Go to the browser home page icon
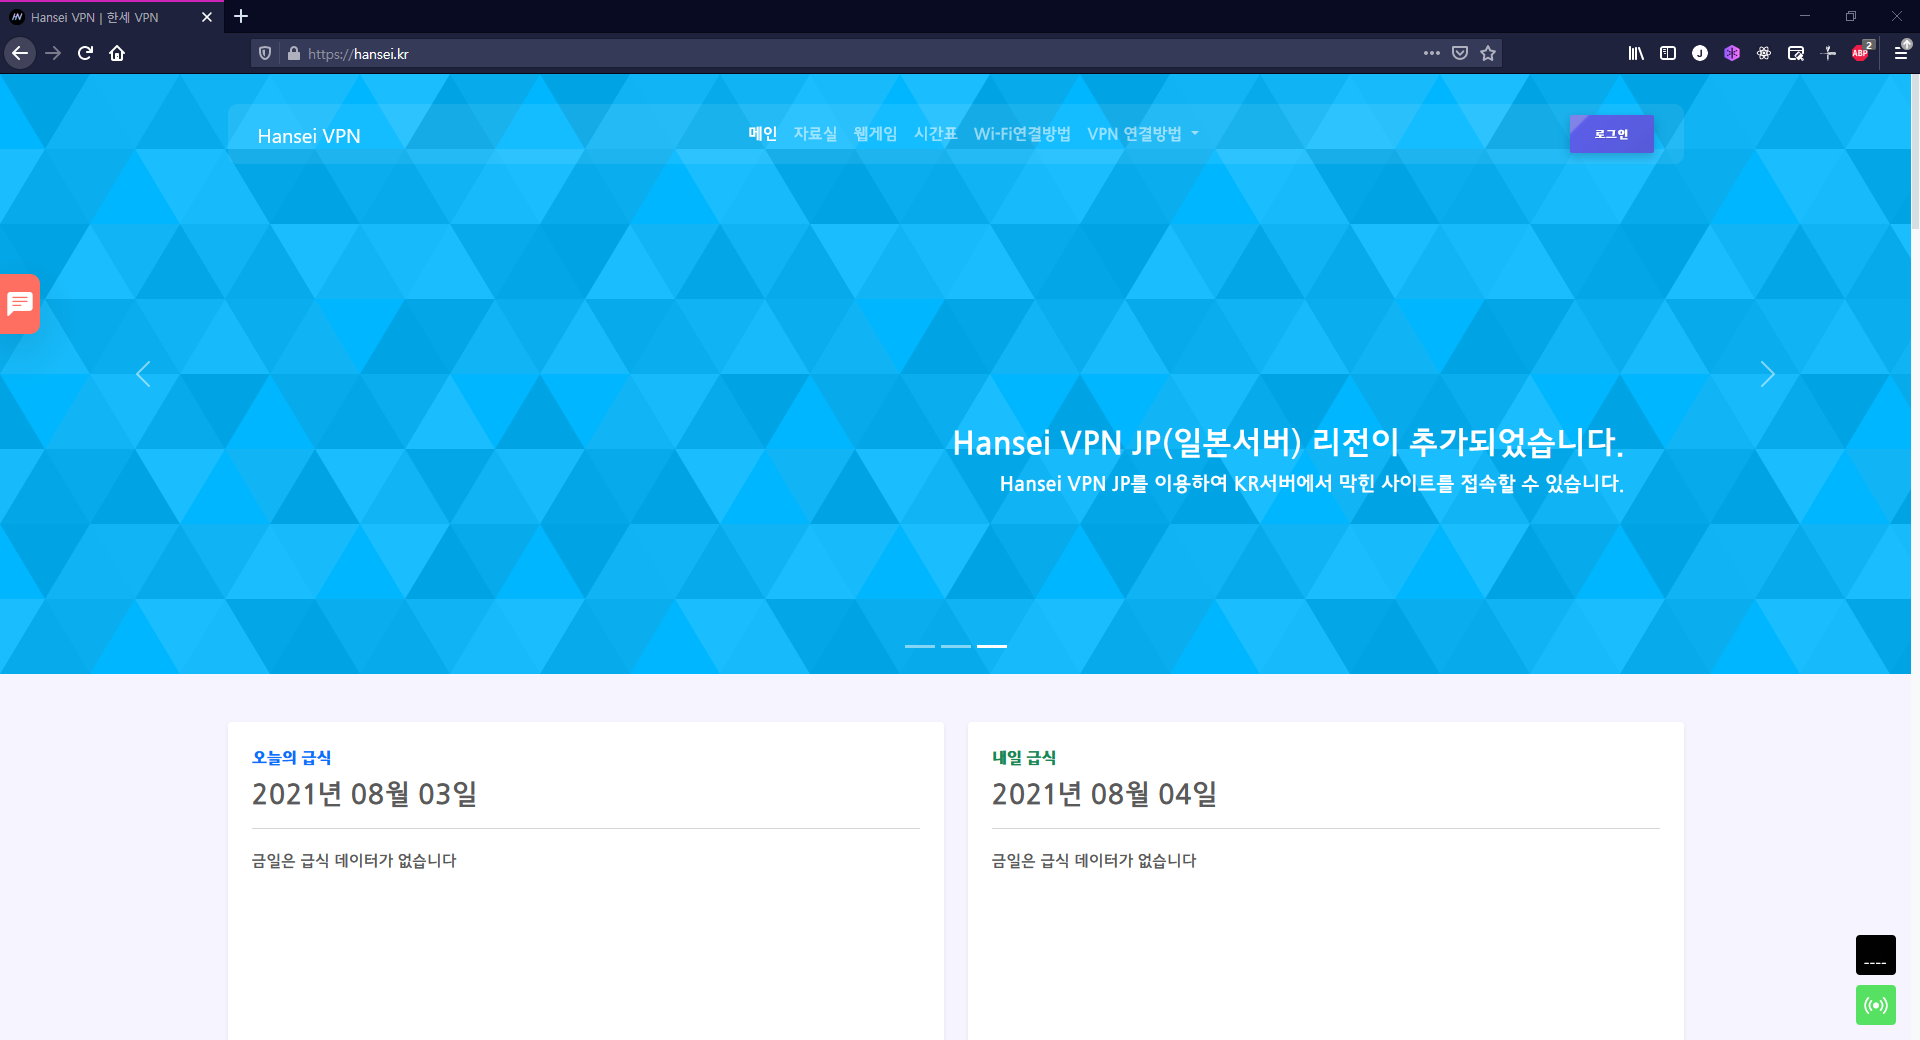1920x1040 pixels. 117,53
